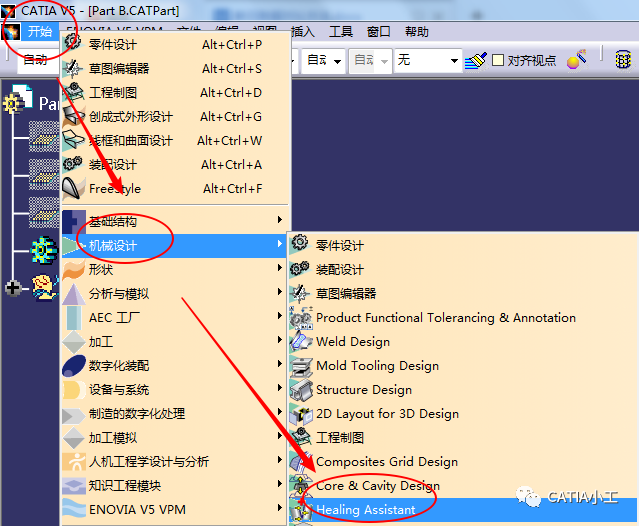Click the Weld Design icon

pyautogui.click(x=301, y=341)
